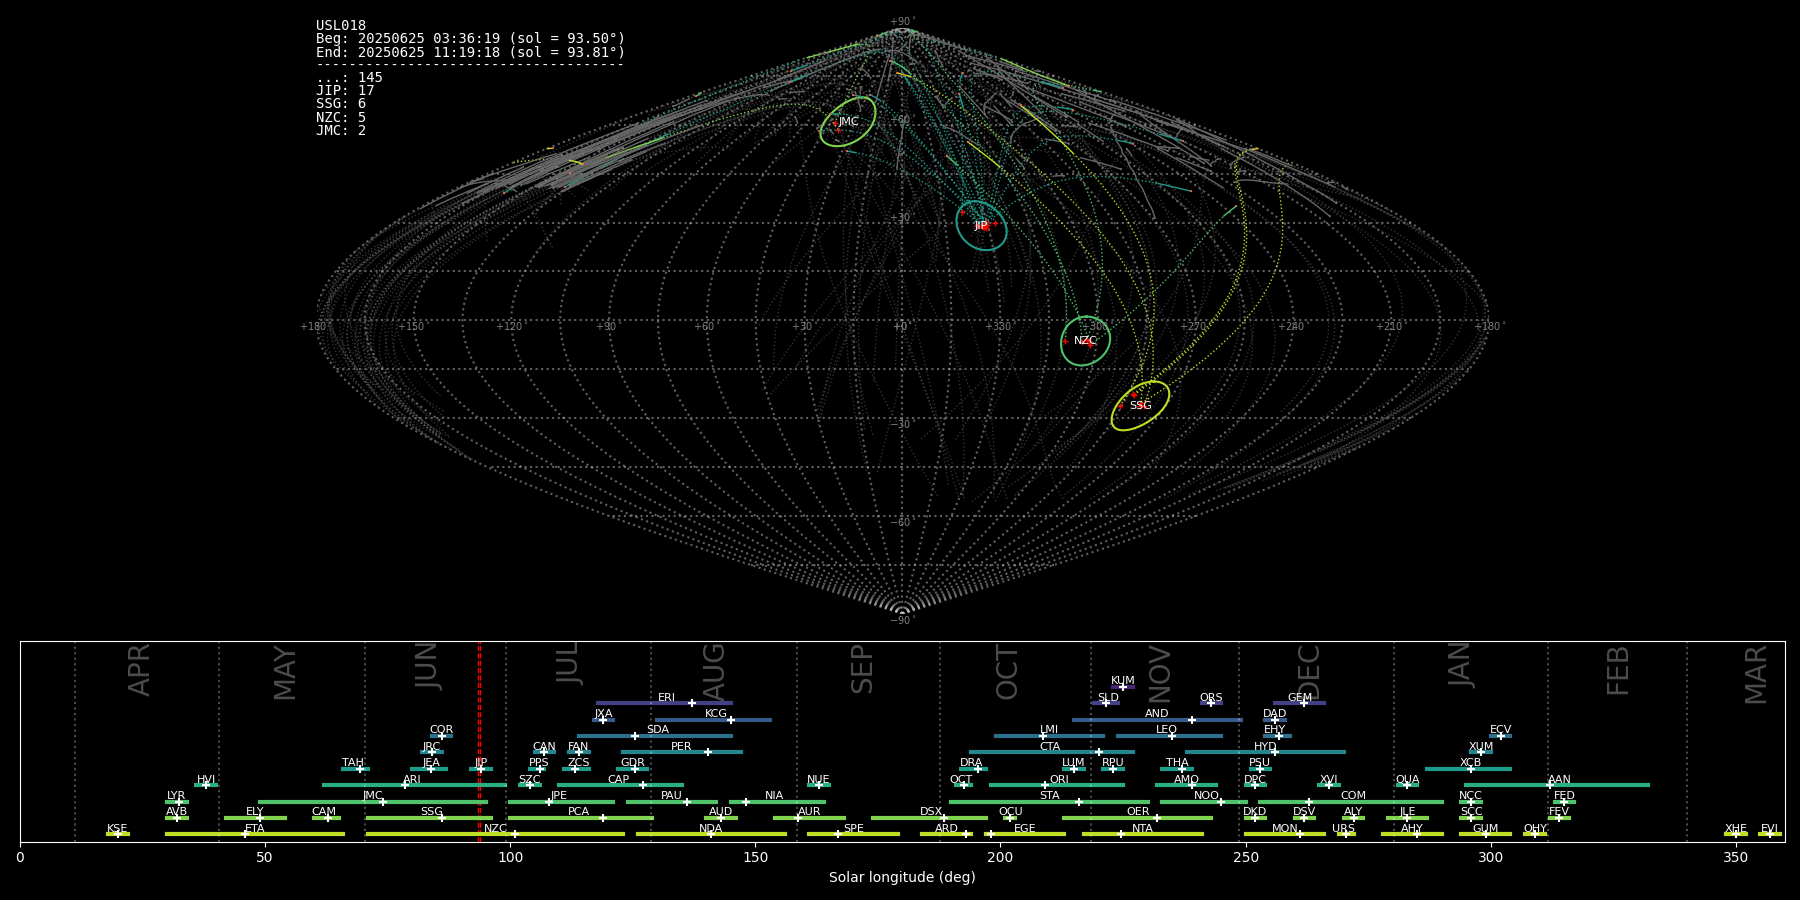Click the AND shower label in timeline
The image size is (1800, 900).
click(1157, 714)
